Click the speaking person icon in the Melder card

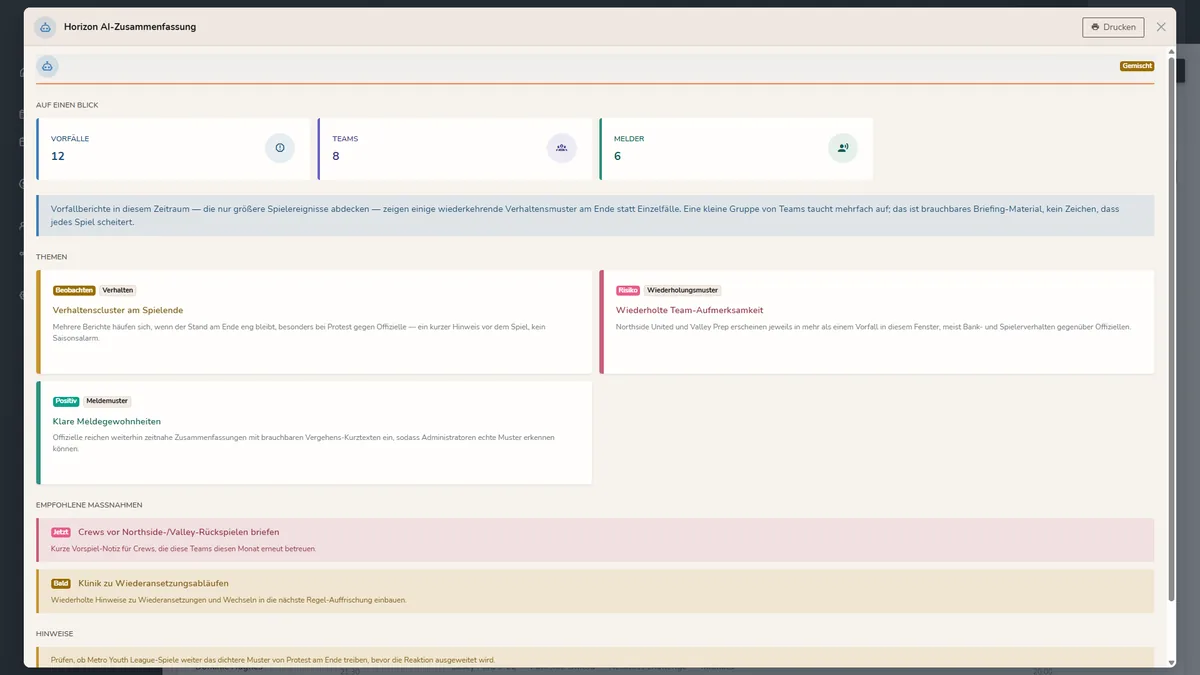843,148
